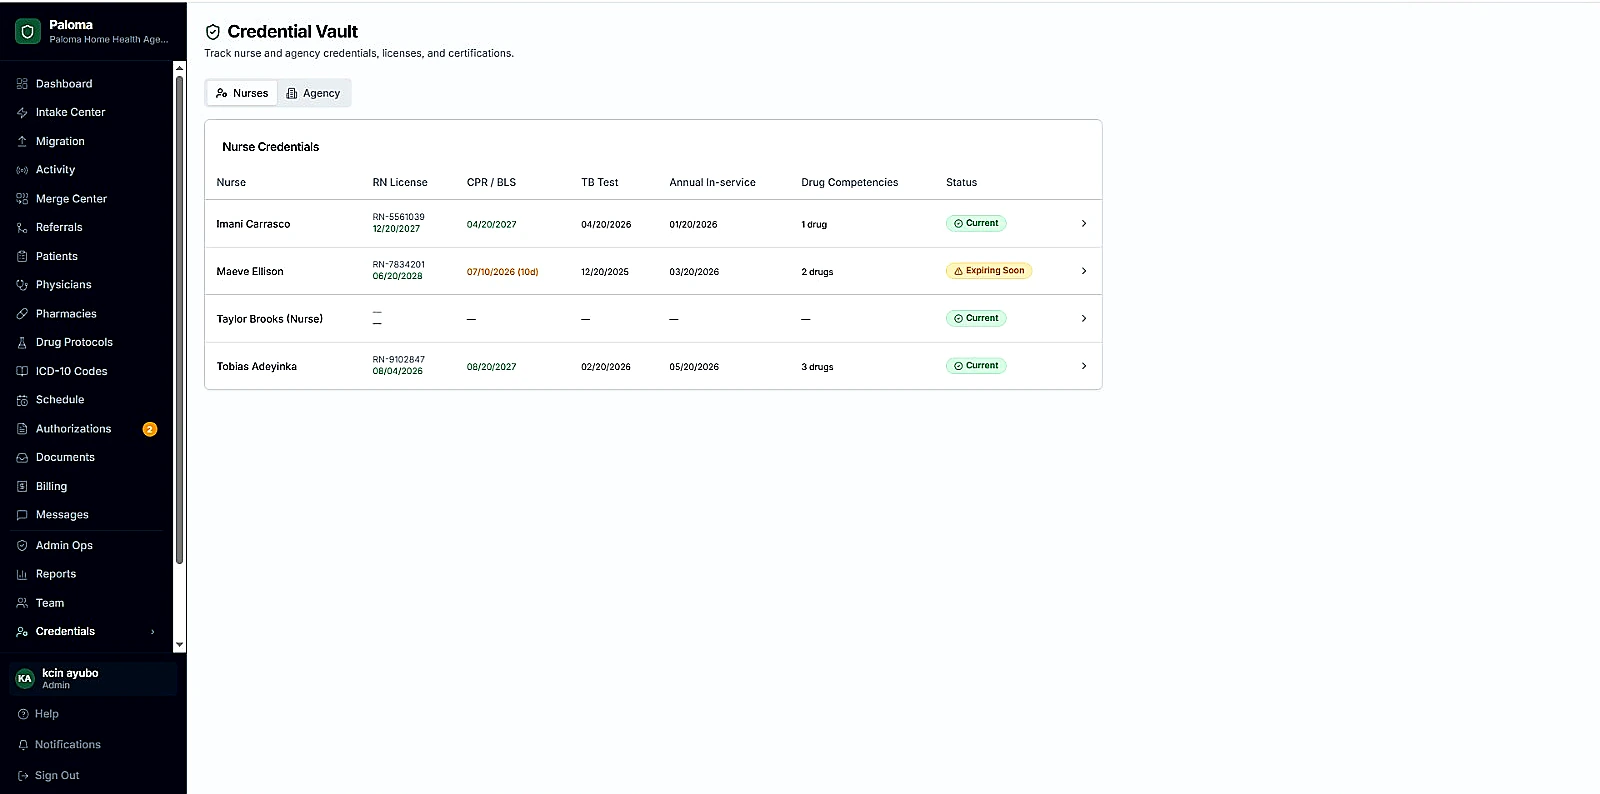Click TB Test date 12/20/2025
Image resolution: width=1600 pixels, height=794 pixels.
(605, 272)
